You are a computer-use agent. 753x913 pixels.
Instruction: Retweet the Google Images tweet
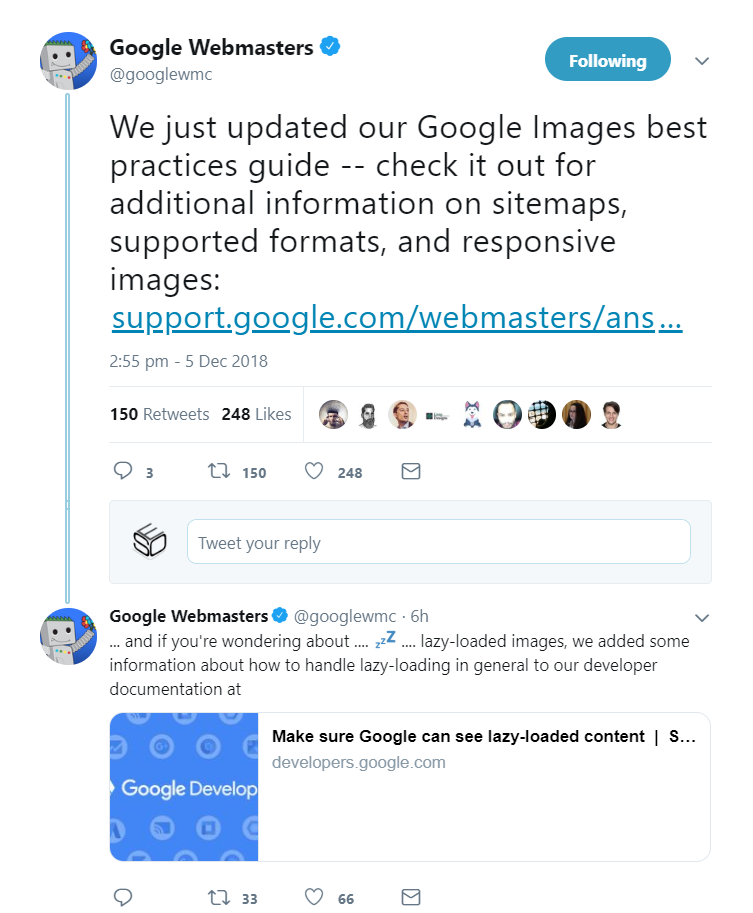coord(218,471)
